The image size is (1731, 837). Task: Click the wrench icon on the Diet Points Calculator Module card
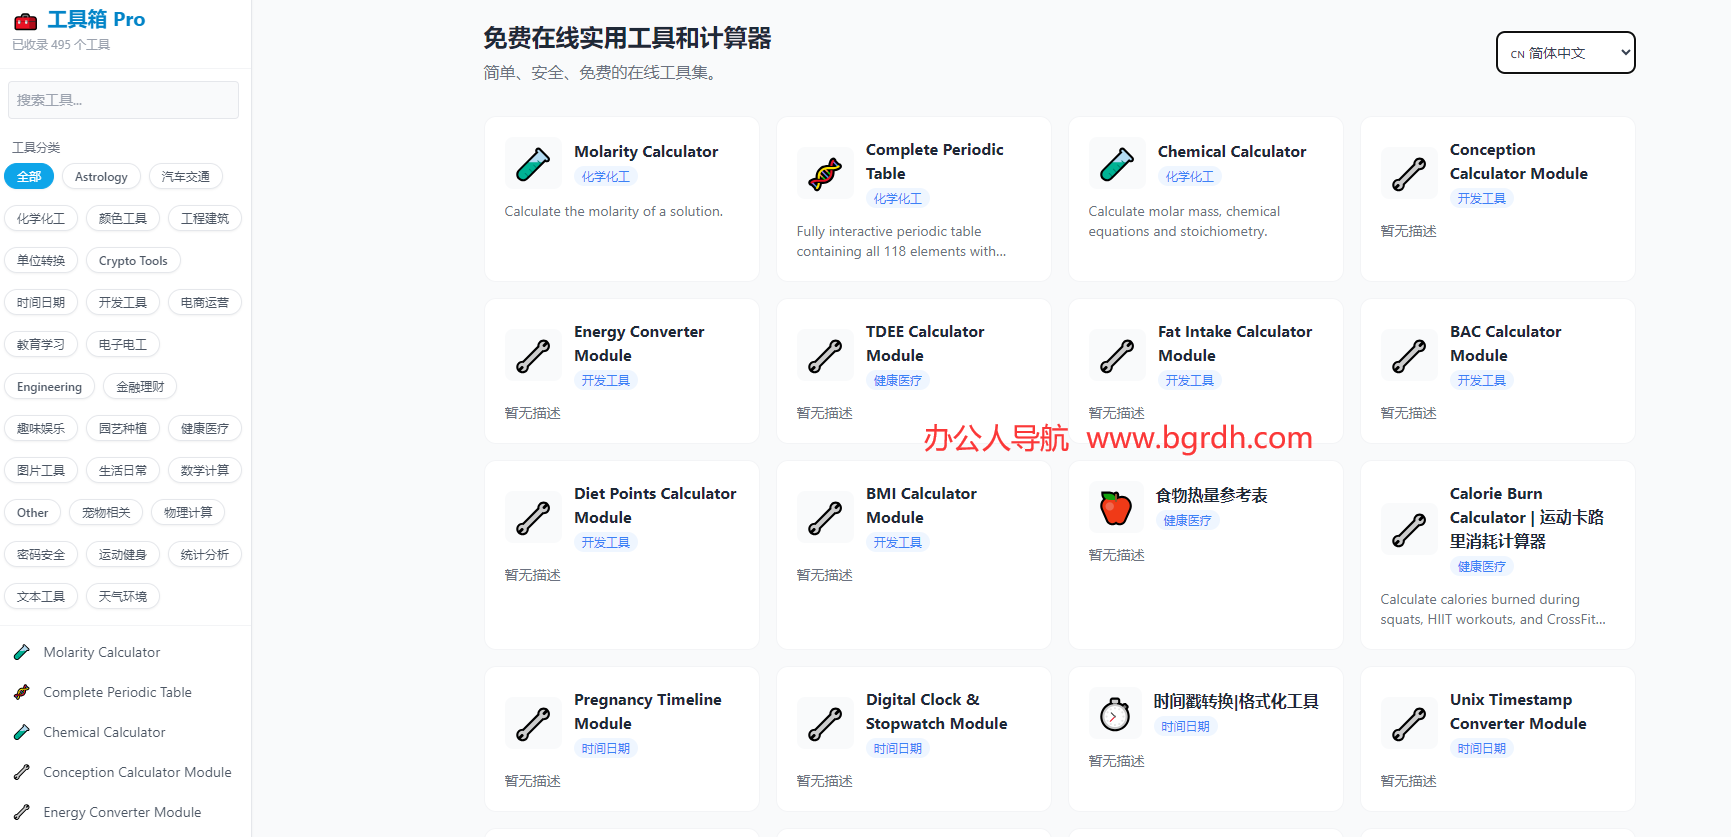click(x=533, y=517)
